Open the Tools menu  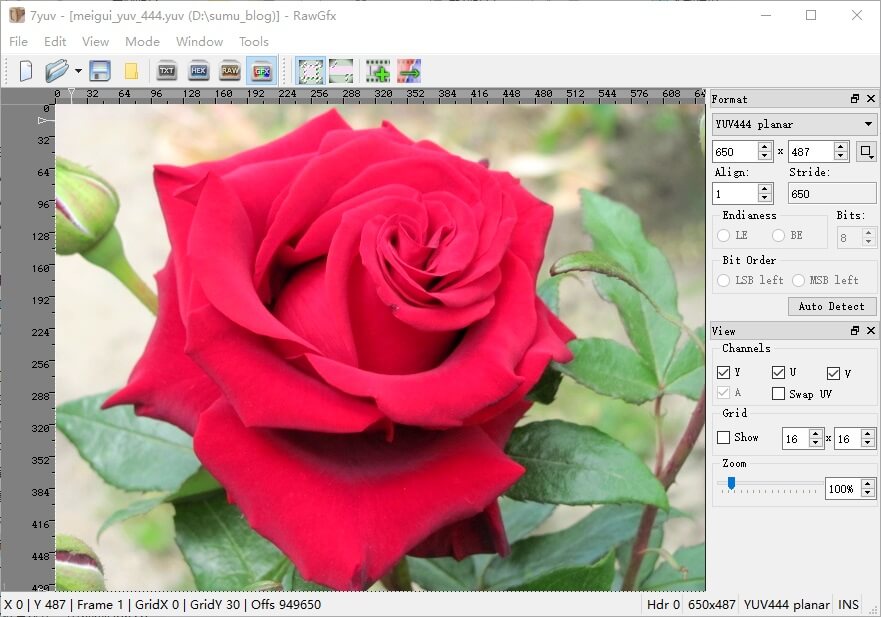tap(253, 42)
